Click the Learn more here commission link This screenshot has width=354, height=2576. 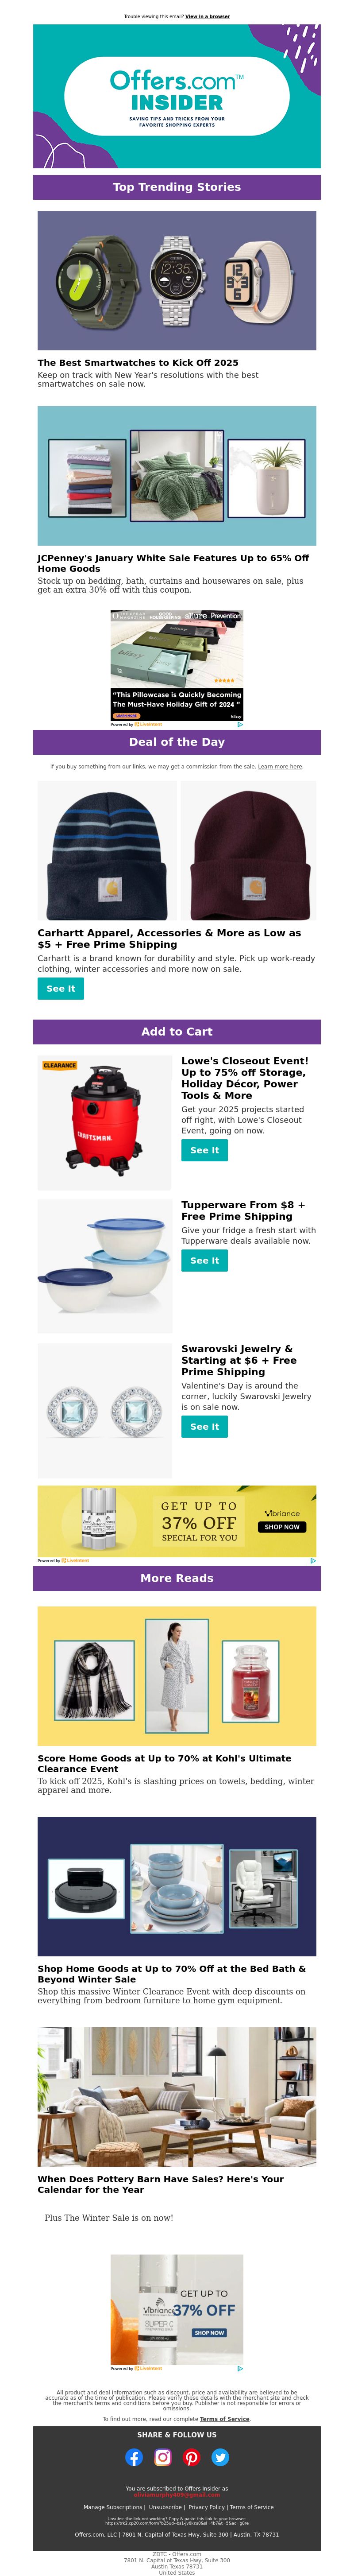pyautogui.click(x=280, y=767)
